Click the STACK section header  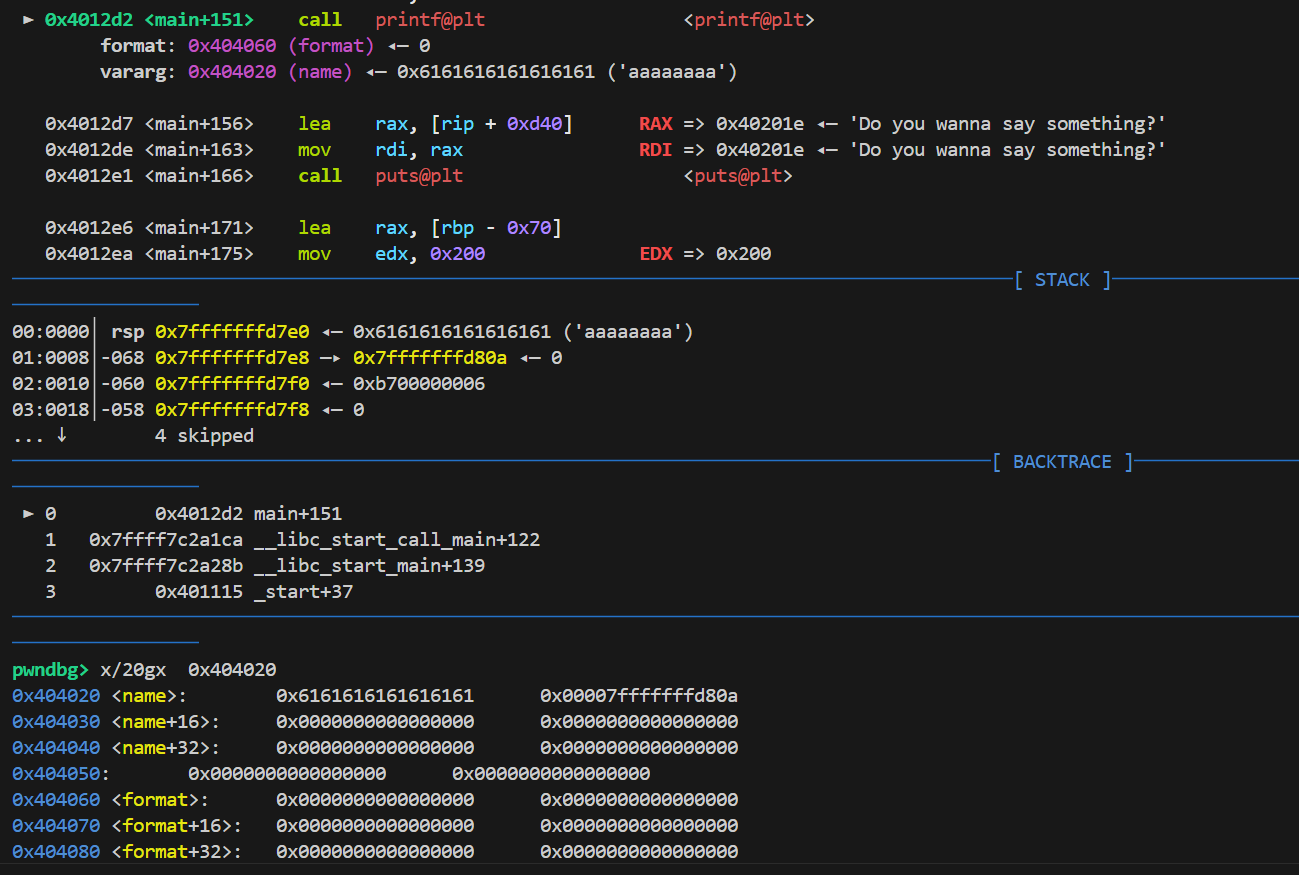click(x=1062, y=280)
